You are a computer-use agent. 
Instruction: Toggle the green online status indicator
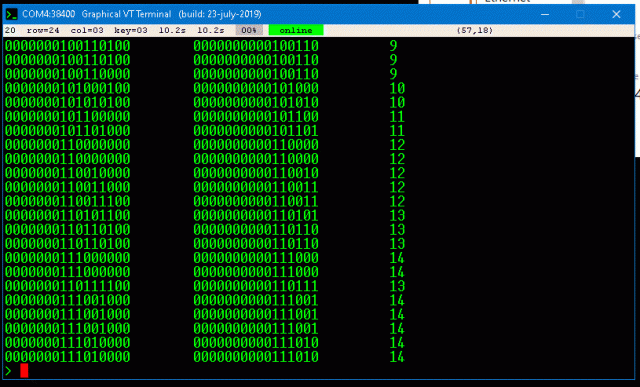click(x=296, y=30)
